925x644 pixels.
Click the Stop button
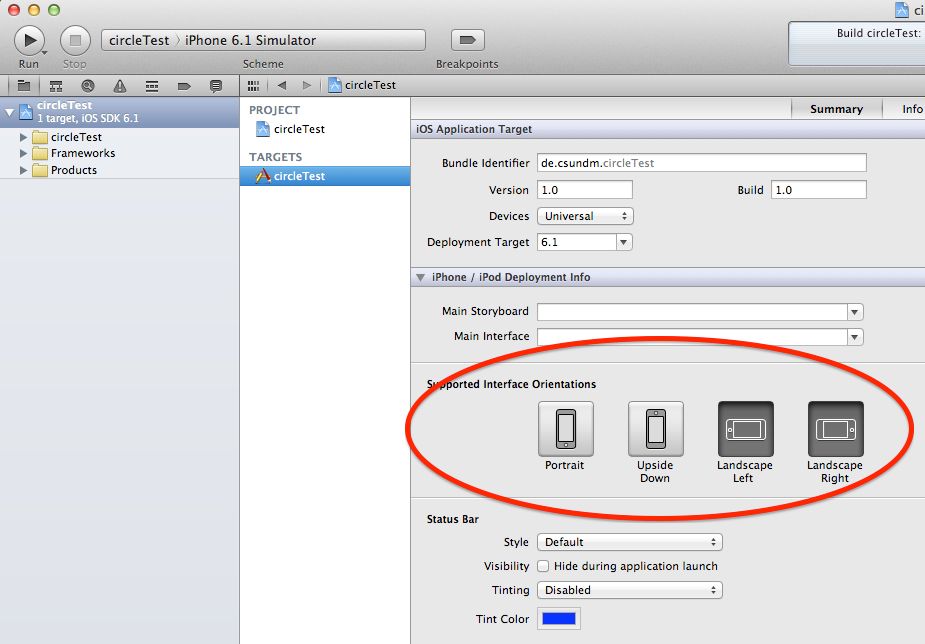click(x=75, y=41)
